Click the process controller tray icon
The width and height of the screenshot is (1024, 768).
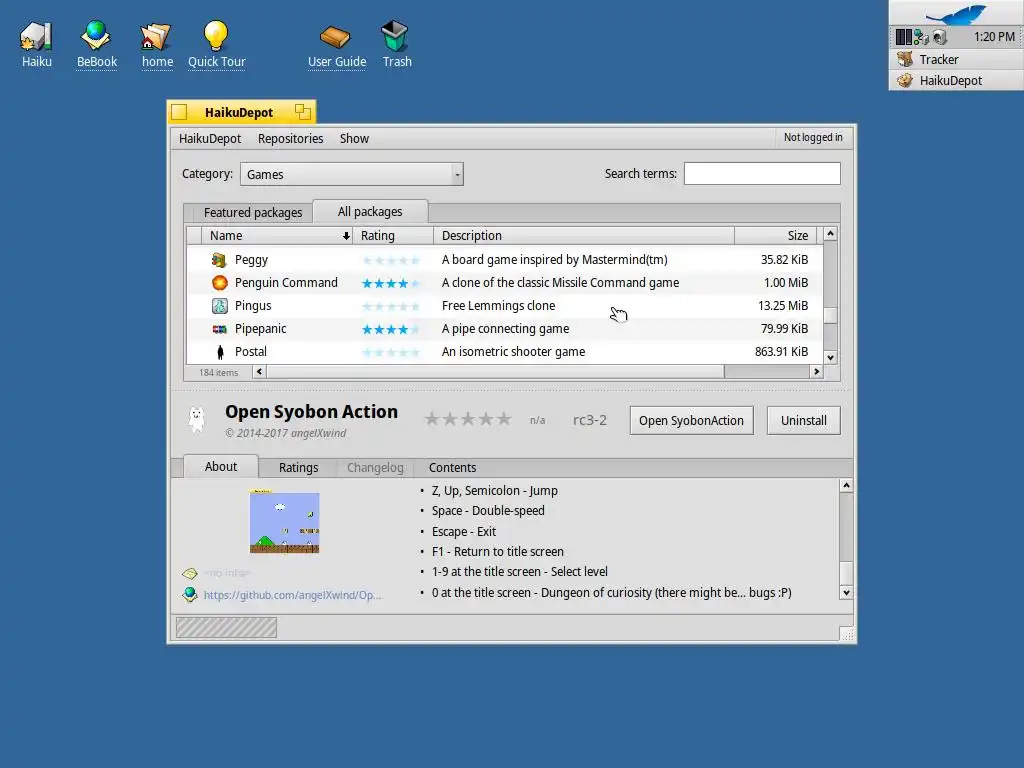click(x=903, y=37)
